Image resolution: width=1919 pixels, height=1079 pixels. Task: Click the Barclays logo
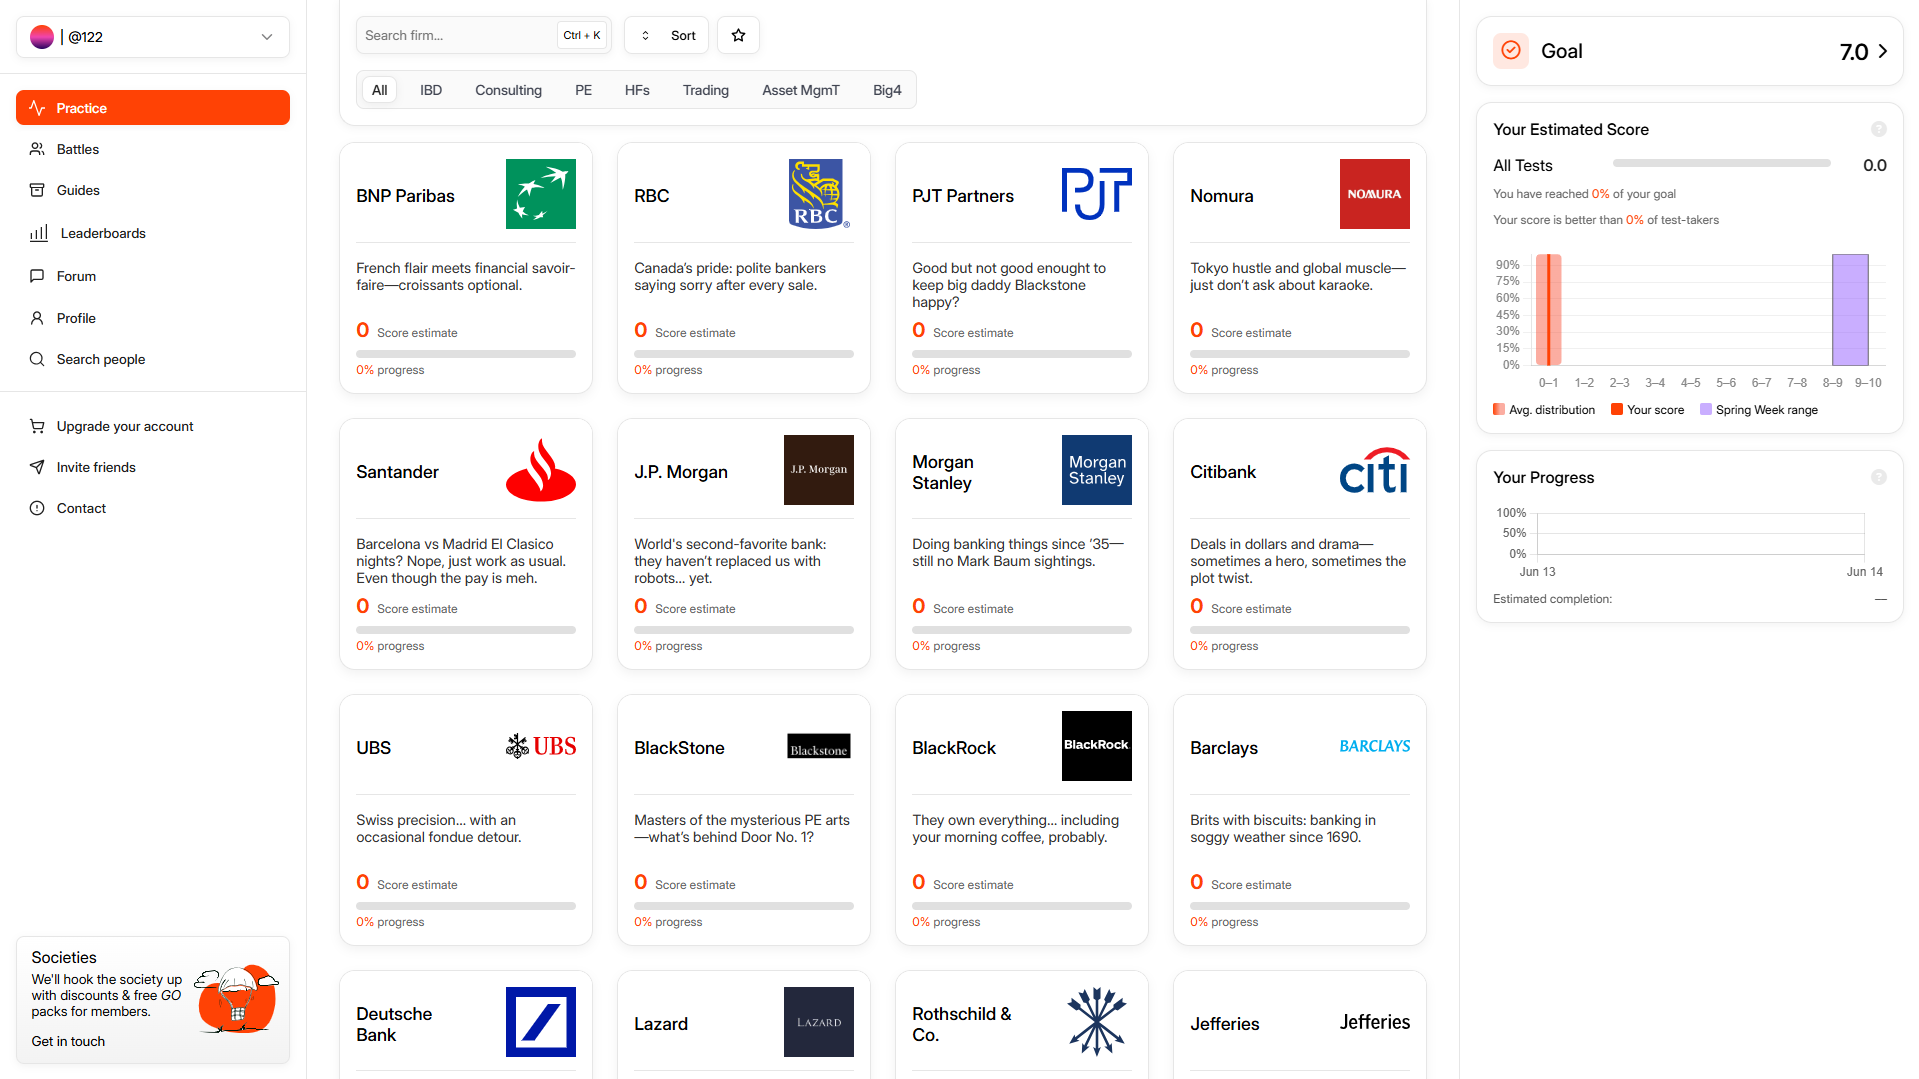pos(1375,746)
